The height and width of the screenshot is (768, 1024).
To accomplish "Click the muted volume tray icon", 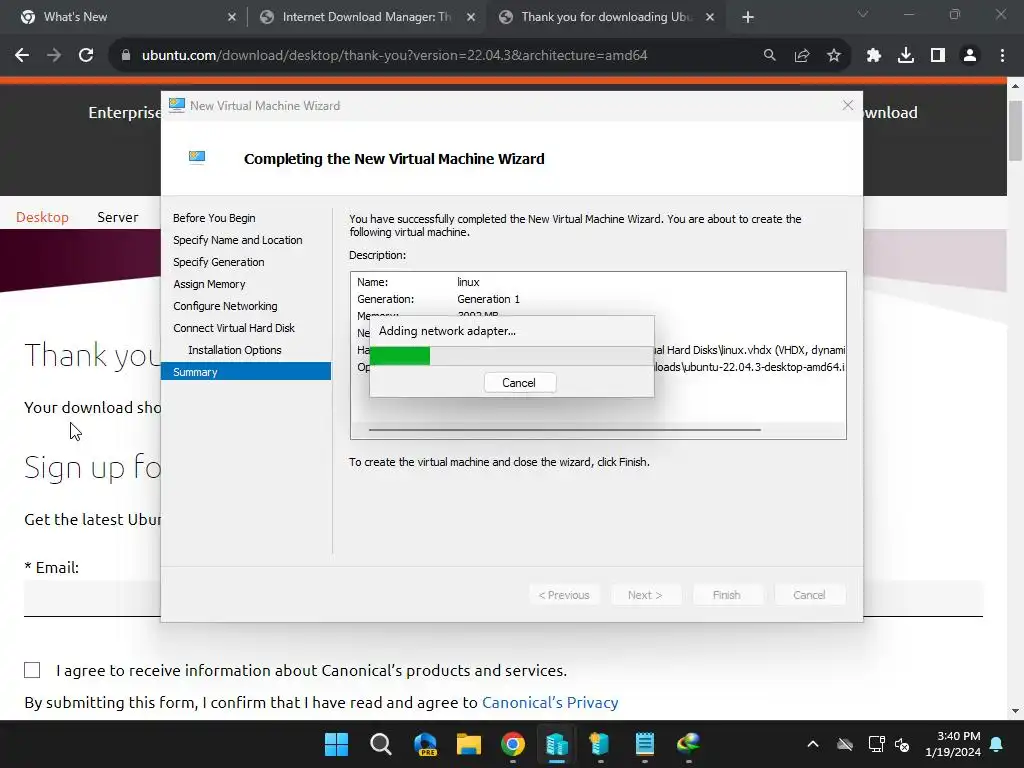I will [902, 744].
